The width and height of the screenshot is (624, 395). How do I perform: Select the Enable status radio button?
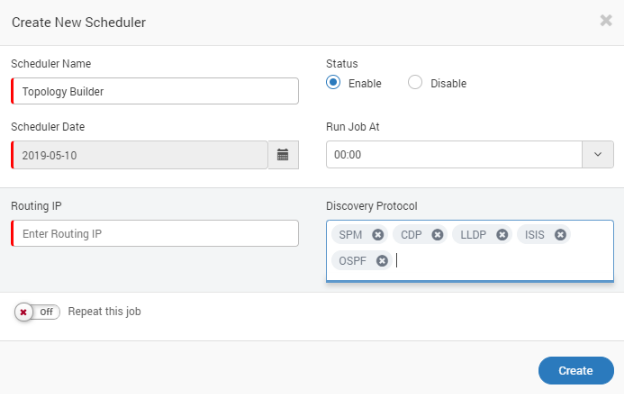pyautogui.click(x=333, y=82)
